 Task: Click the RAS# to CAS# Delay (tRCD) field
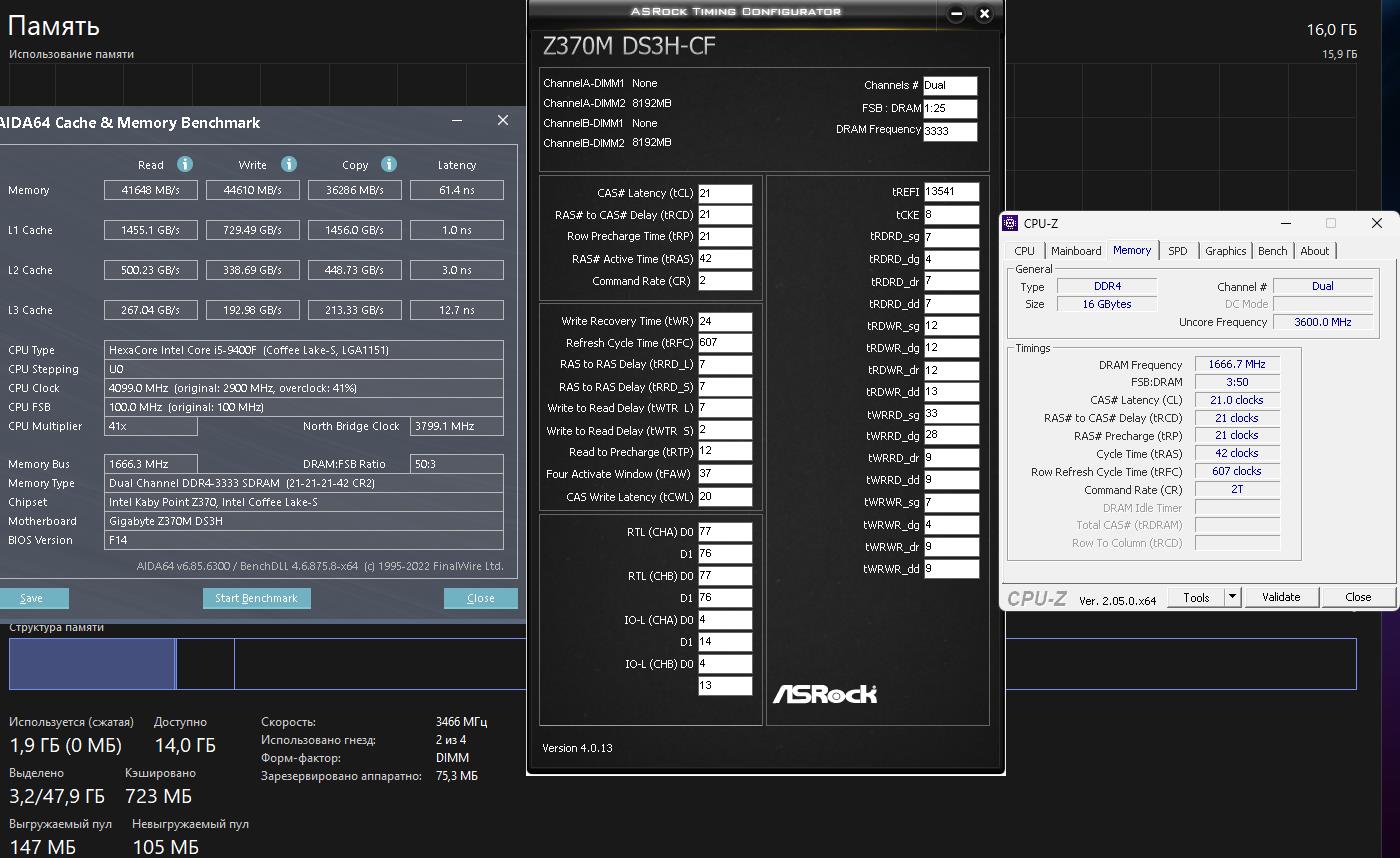click(x=724, y=215)
